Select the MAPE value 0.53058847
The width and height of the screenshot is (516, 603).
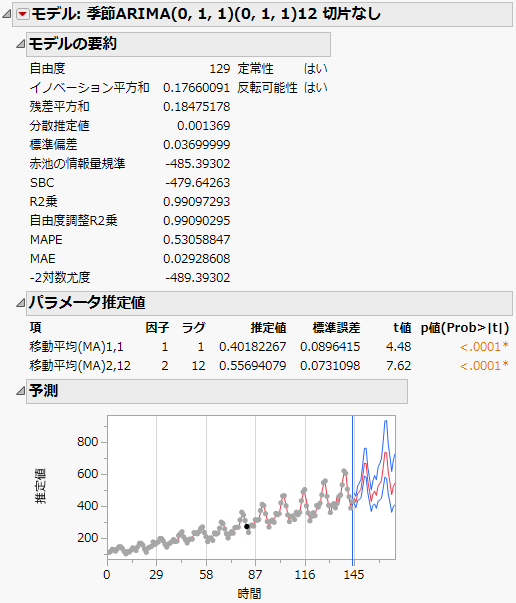tap(196, 240)
